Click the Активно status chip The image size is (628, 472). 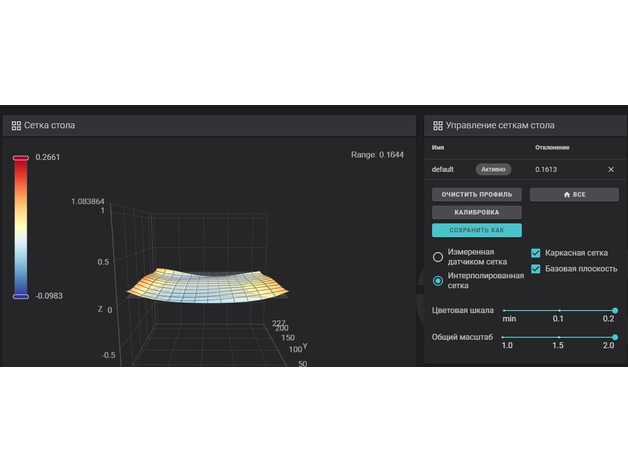click(493, 170)
